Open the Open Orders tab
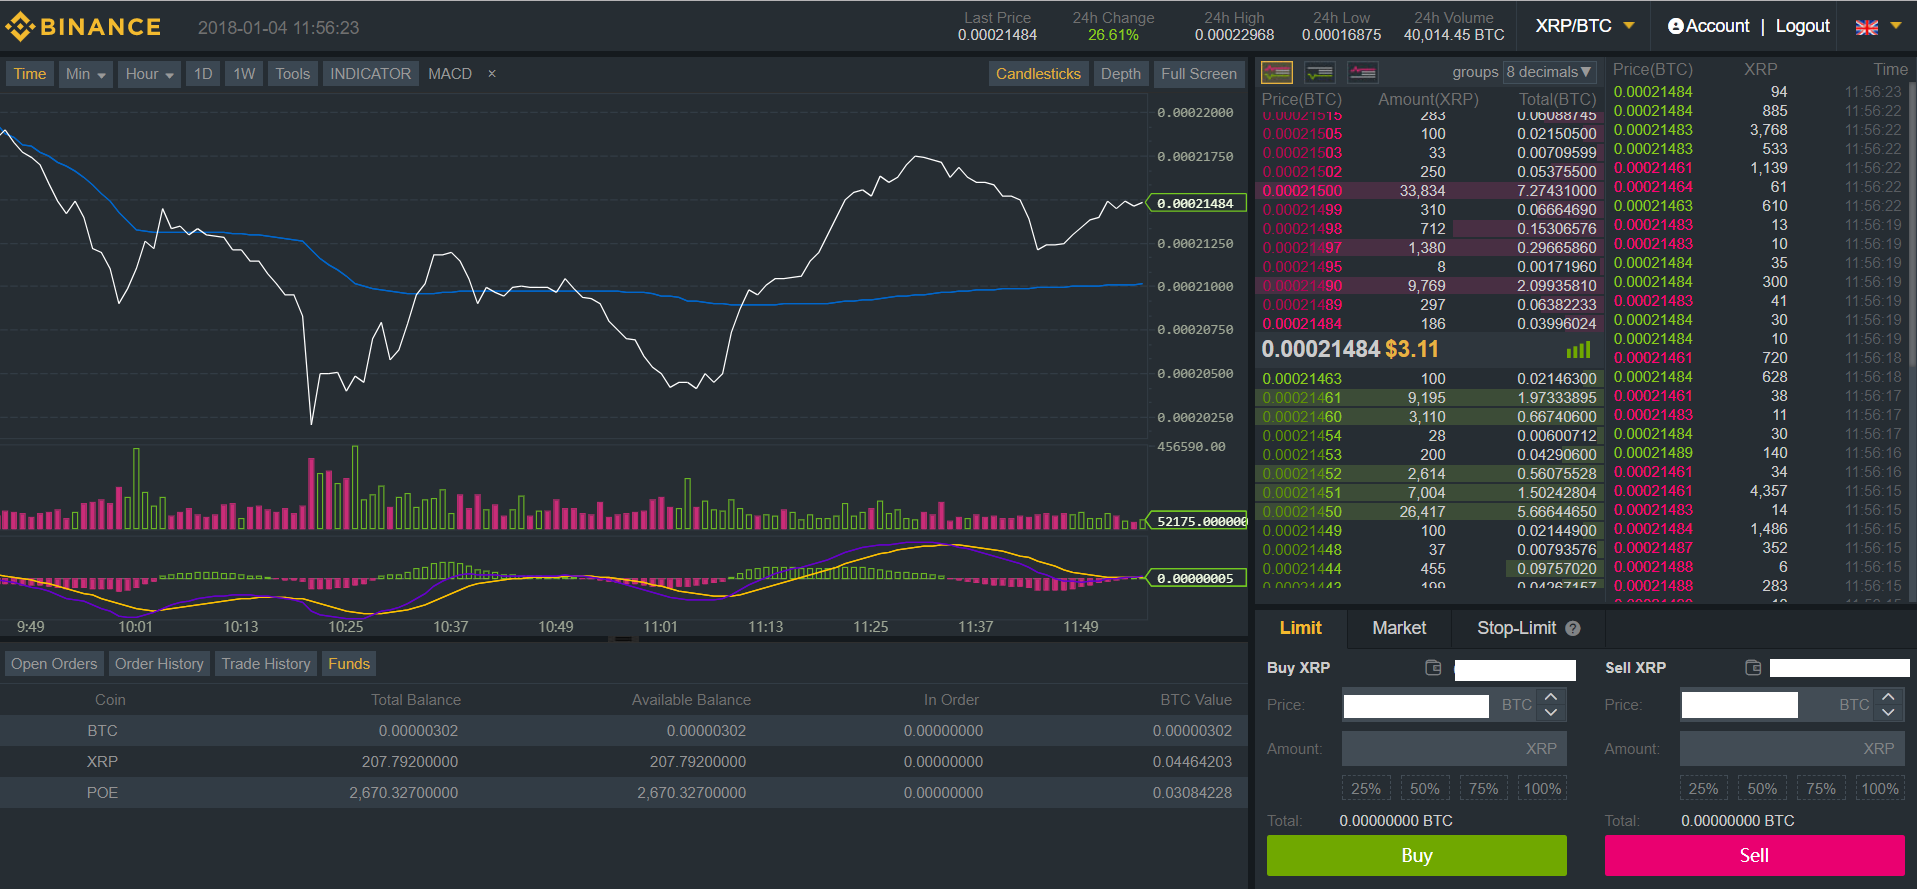The width and height of the screenshot is (1917, 889). [54, 664]
